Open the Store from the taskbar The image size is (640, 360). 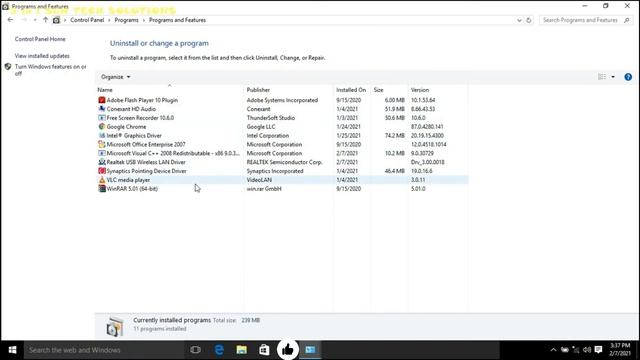point(264,350)
